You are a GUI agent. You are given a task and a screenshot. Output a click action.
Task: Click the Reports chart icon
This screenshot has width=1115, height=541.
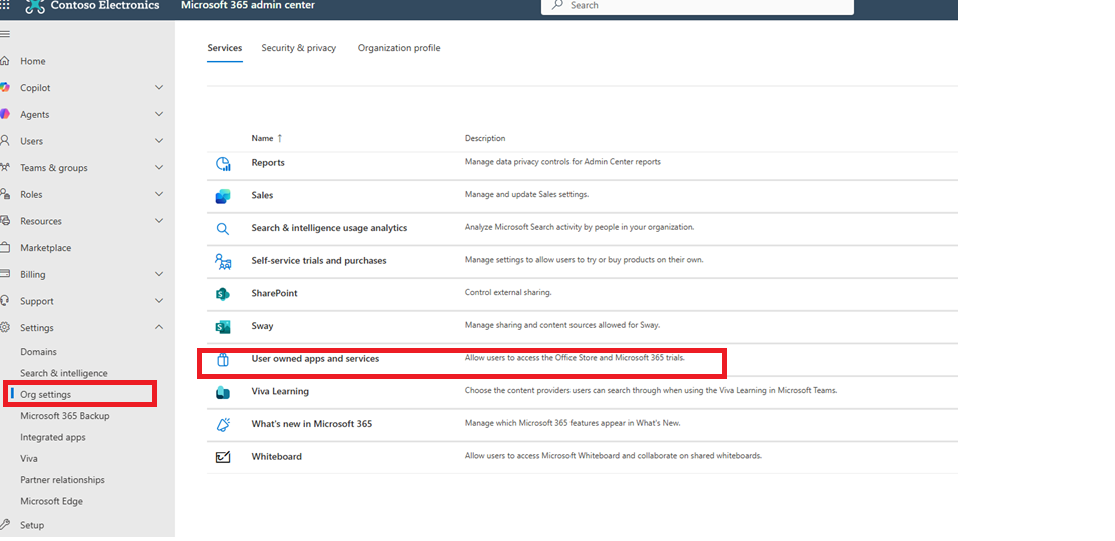click(223, 164)
